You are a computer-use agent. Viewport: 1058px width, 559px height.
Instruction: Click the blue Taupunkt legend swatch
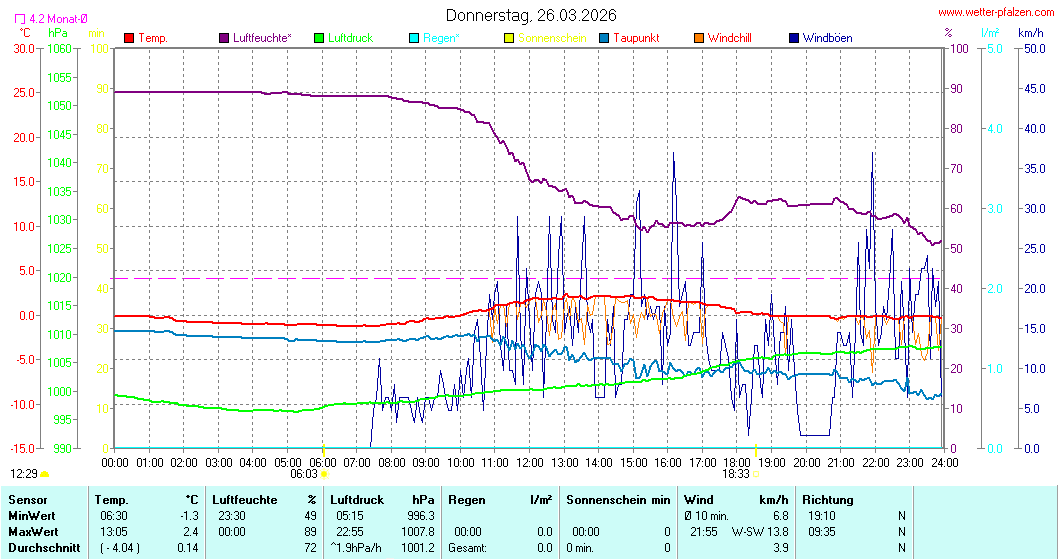click(604, 38)
